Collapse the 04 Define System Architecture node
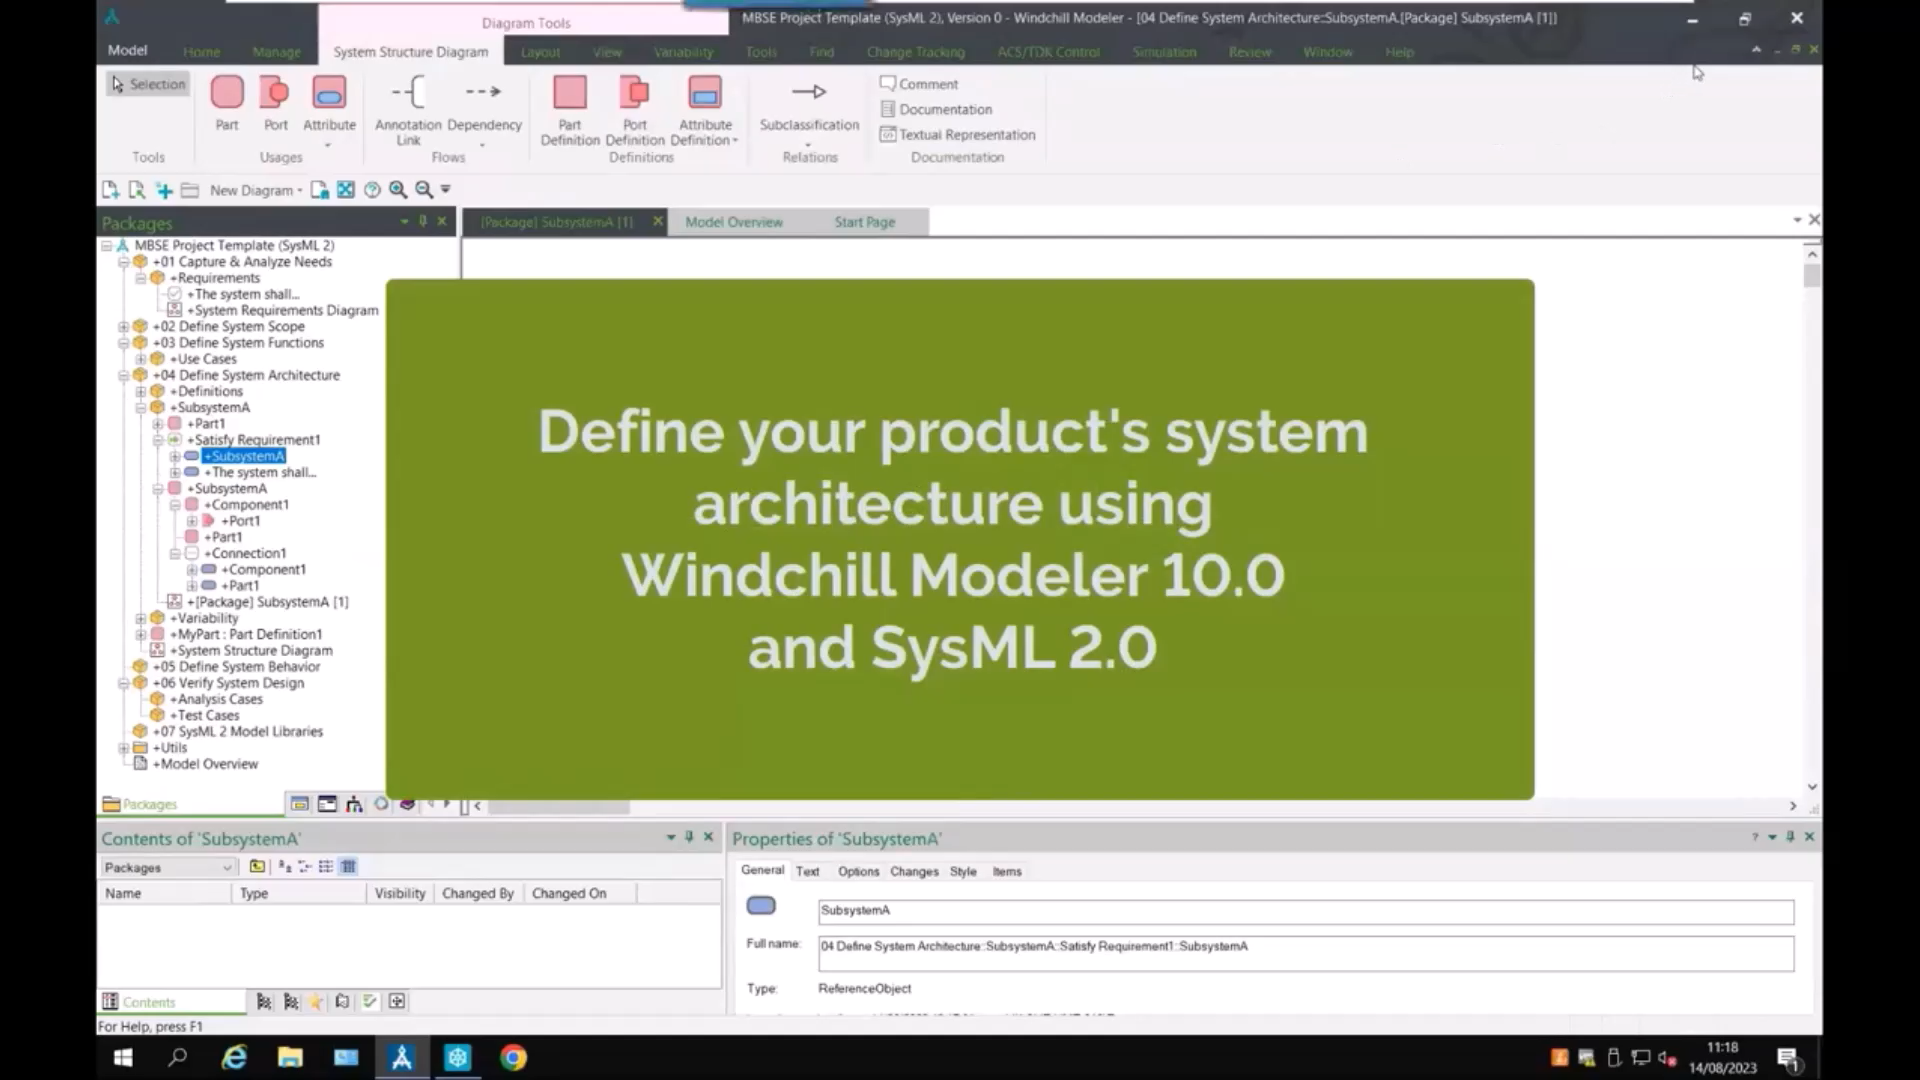This screenshot has height=1080, width=1920. [x=123, y=376]
